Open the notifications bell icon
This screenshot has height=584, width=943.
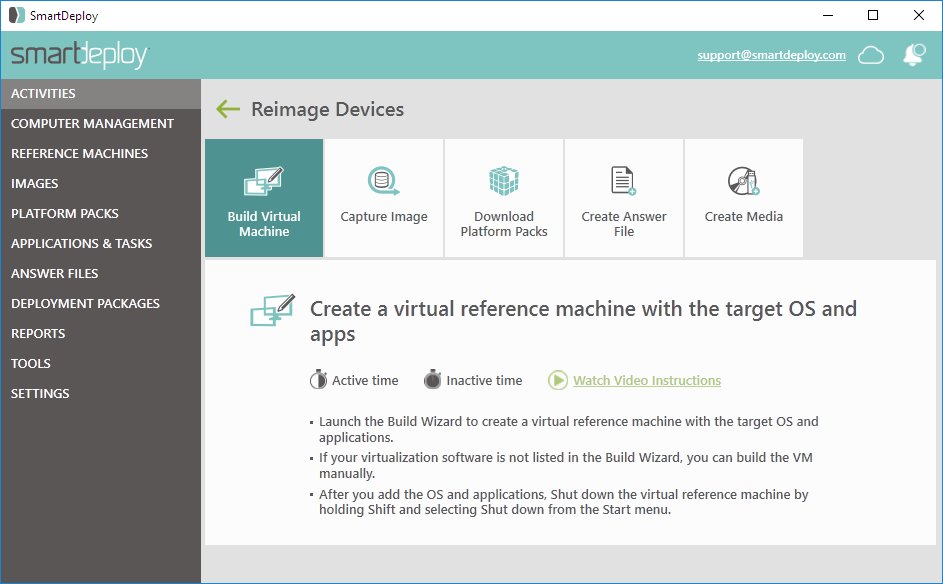point(914,55)
